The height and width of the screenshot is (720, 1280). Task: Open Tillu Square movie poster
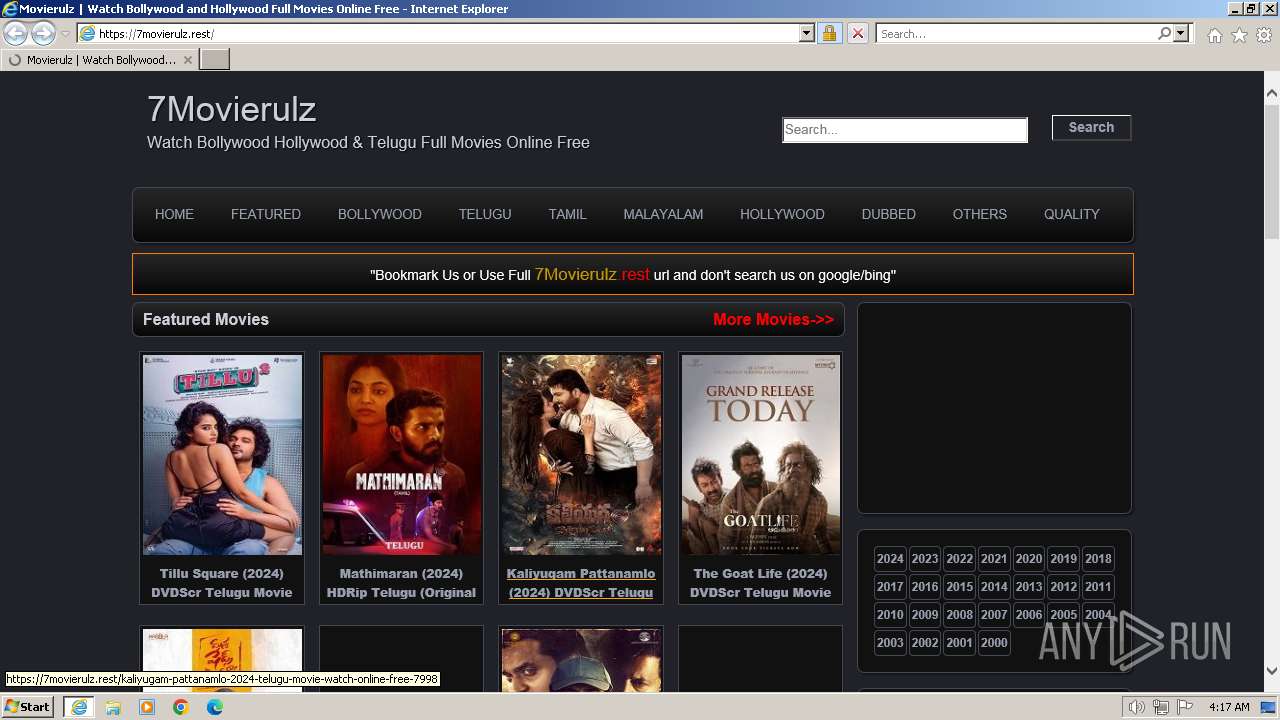(x=222, y=455)
